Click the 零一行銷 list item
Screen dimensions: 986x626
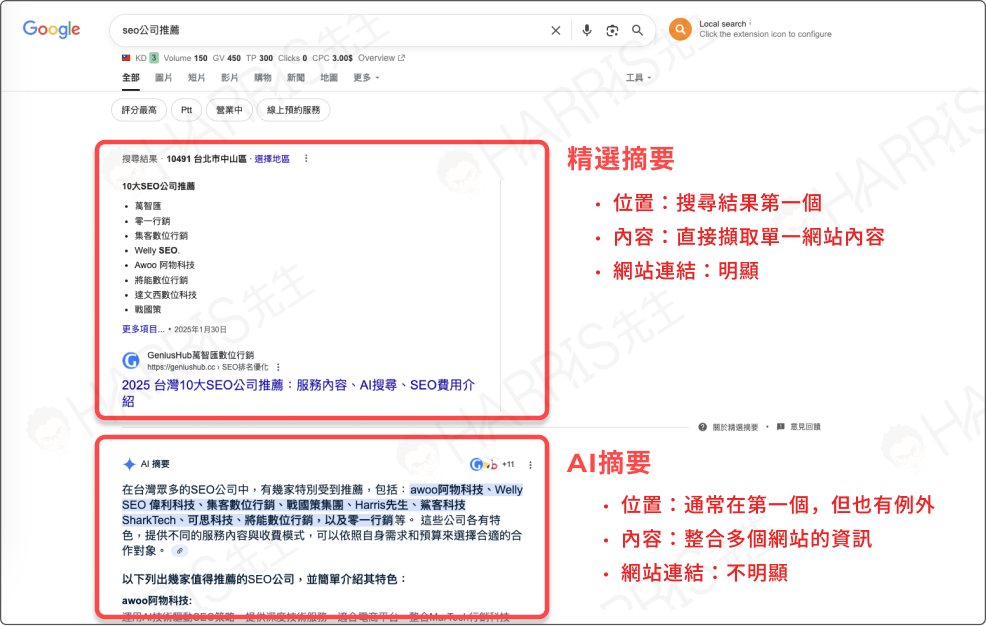coord(152,221)
